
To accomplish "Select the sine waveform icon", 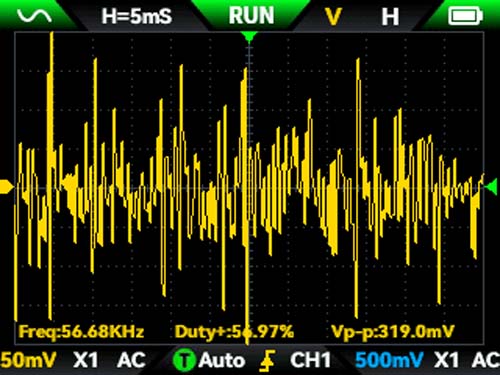I will coord(34,16).
